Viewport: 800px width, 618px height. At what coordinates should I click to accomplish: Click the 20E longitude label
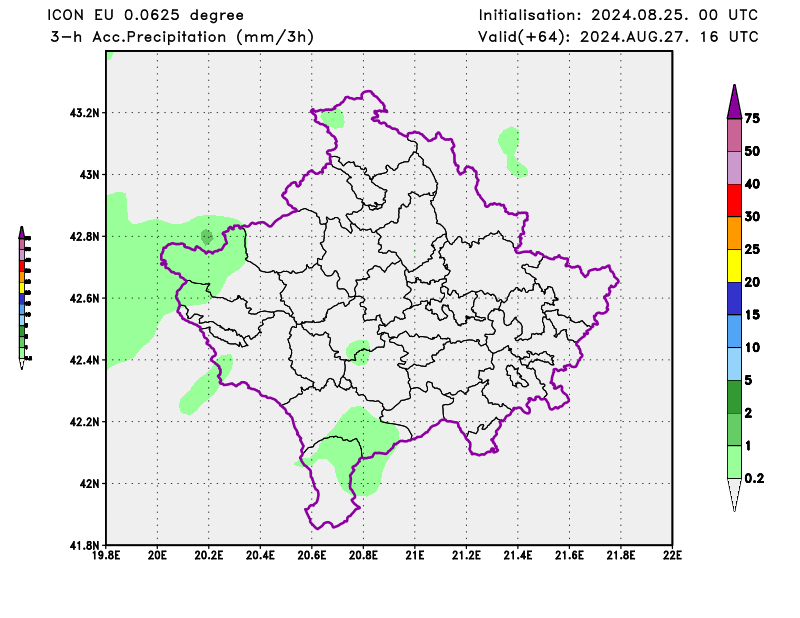click(157, 555)
